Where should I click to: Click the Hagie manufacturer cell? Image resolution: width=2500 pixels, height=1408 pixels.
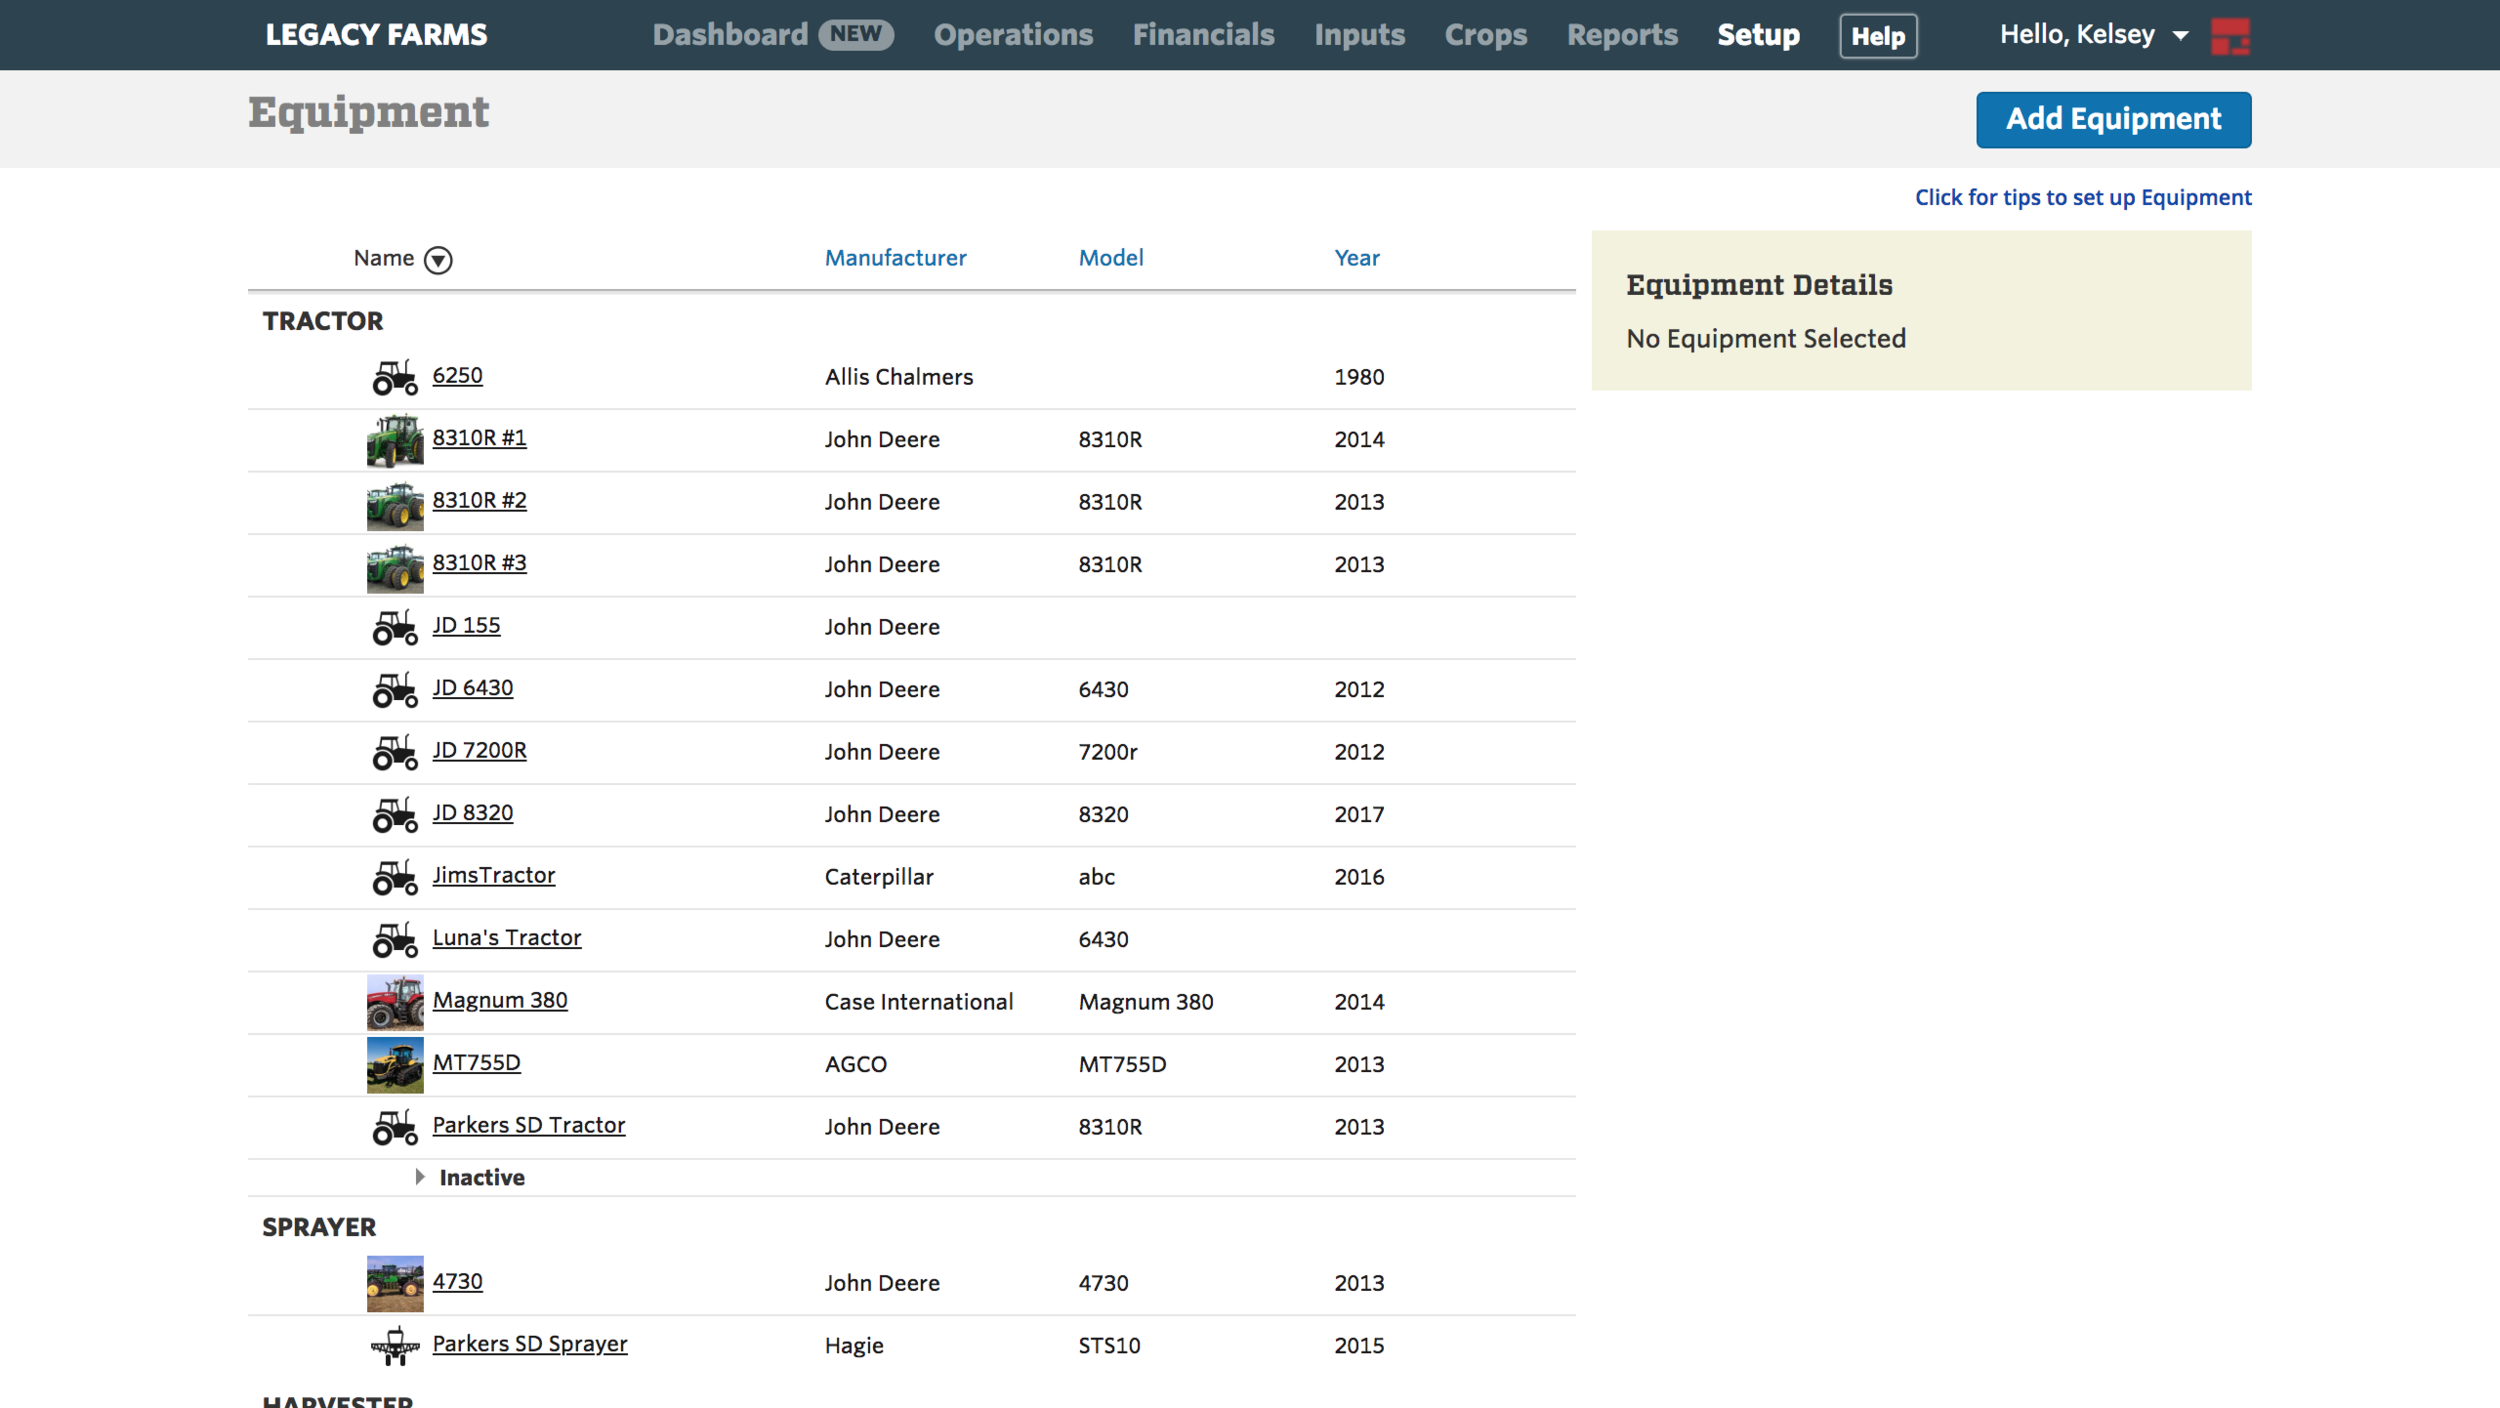[x=853, y=1347]
